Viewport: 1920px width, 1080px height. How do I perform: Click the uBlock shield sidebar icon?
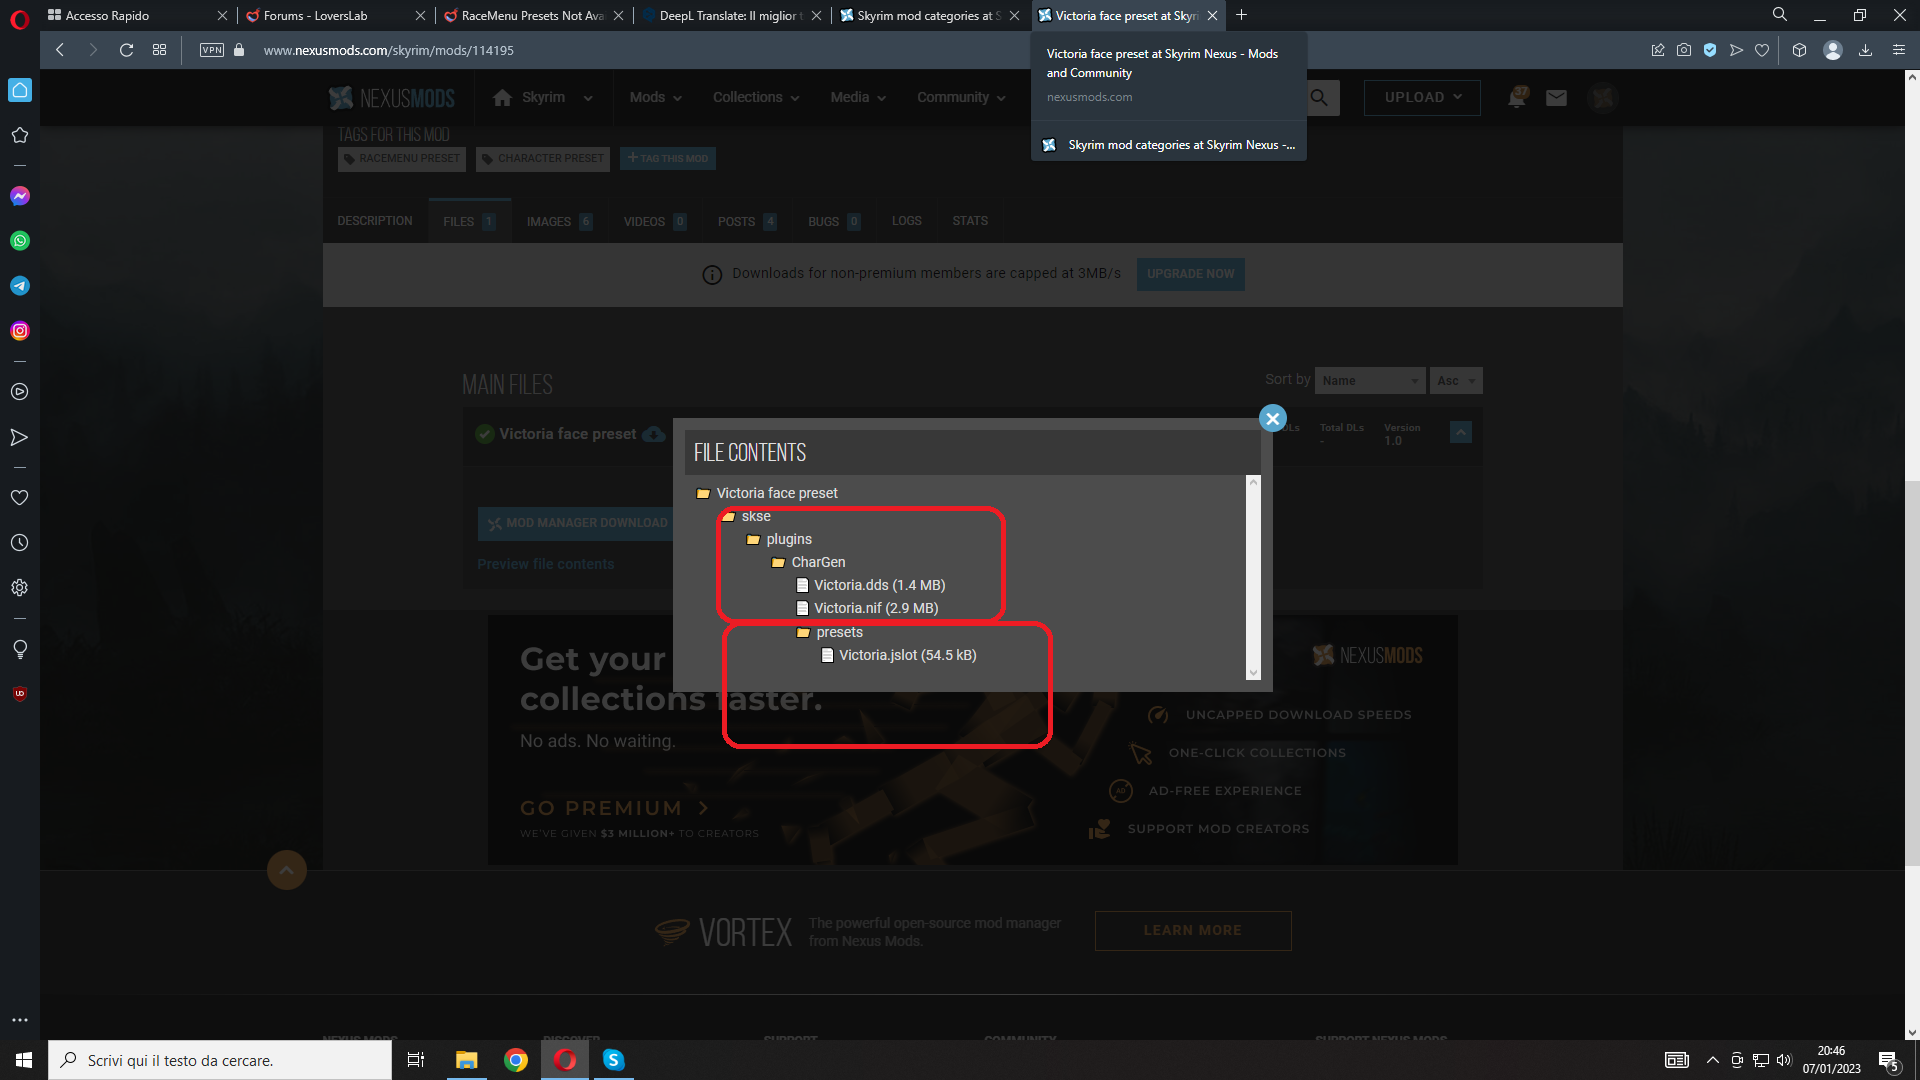pos(20,693)
